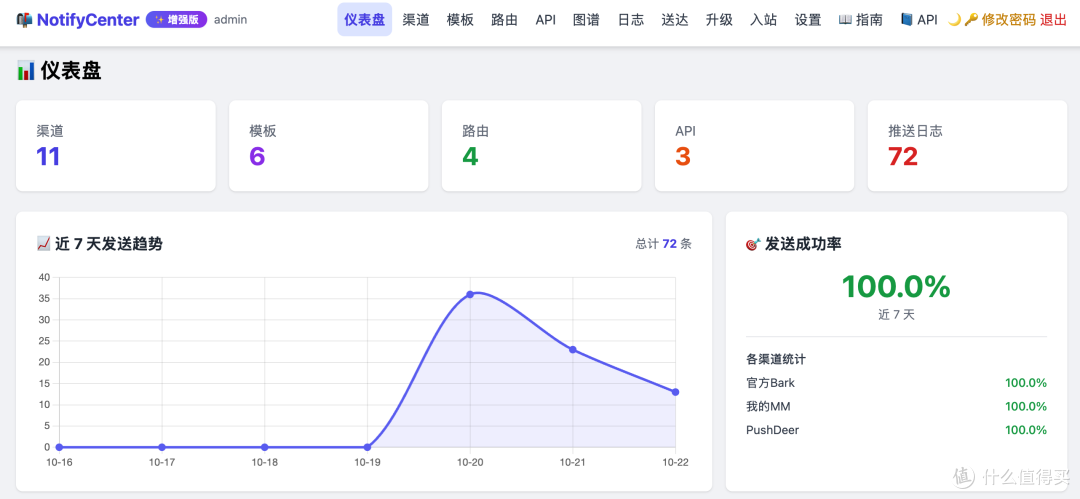Click the 我的MM channel row
1080x499 pixels.
click(896, 406)
